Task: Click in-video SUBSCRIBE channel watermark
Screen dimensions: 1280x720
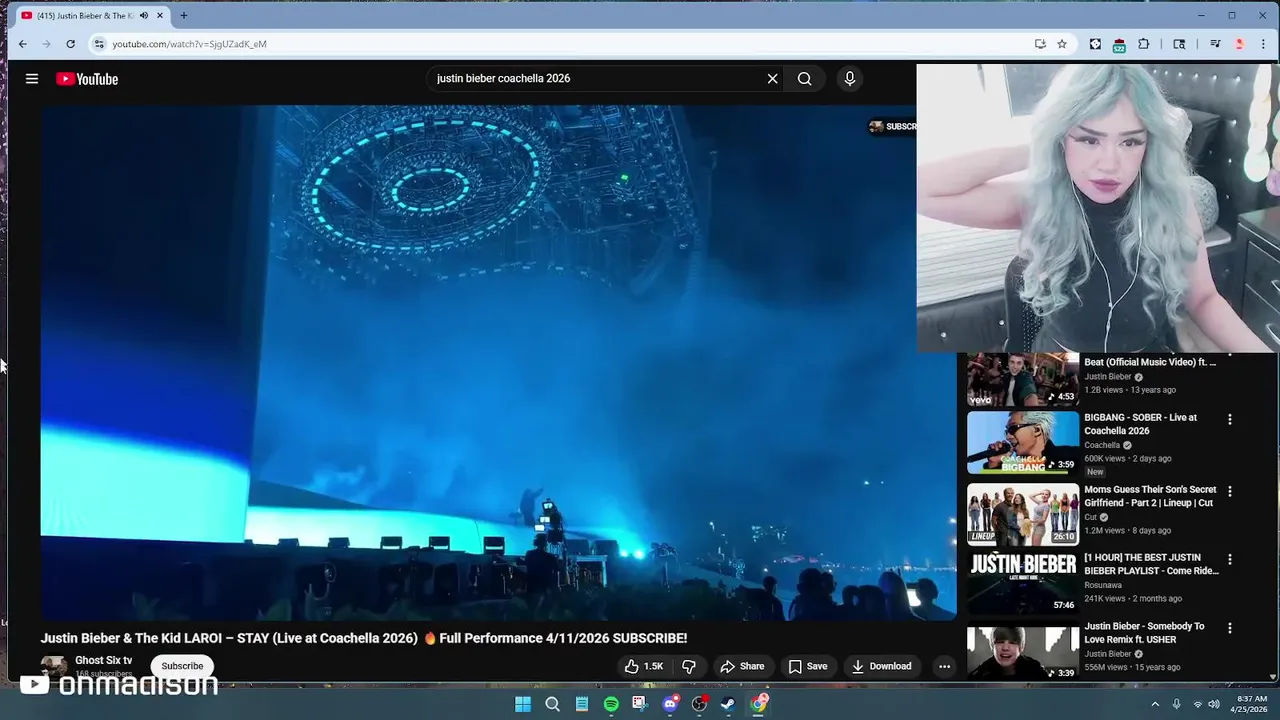Action: click(892, 126)
